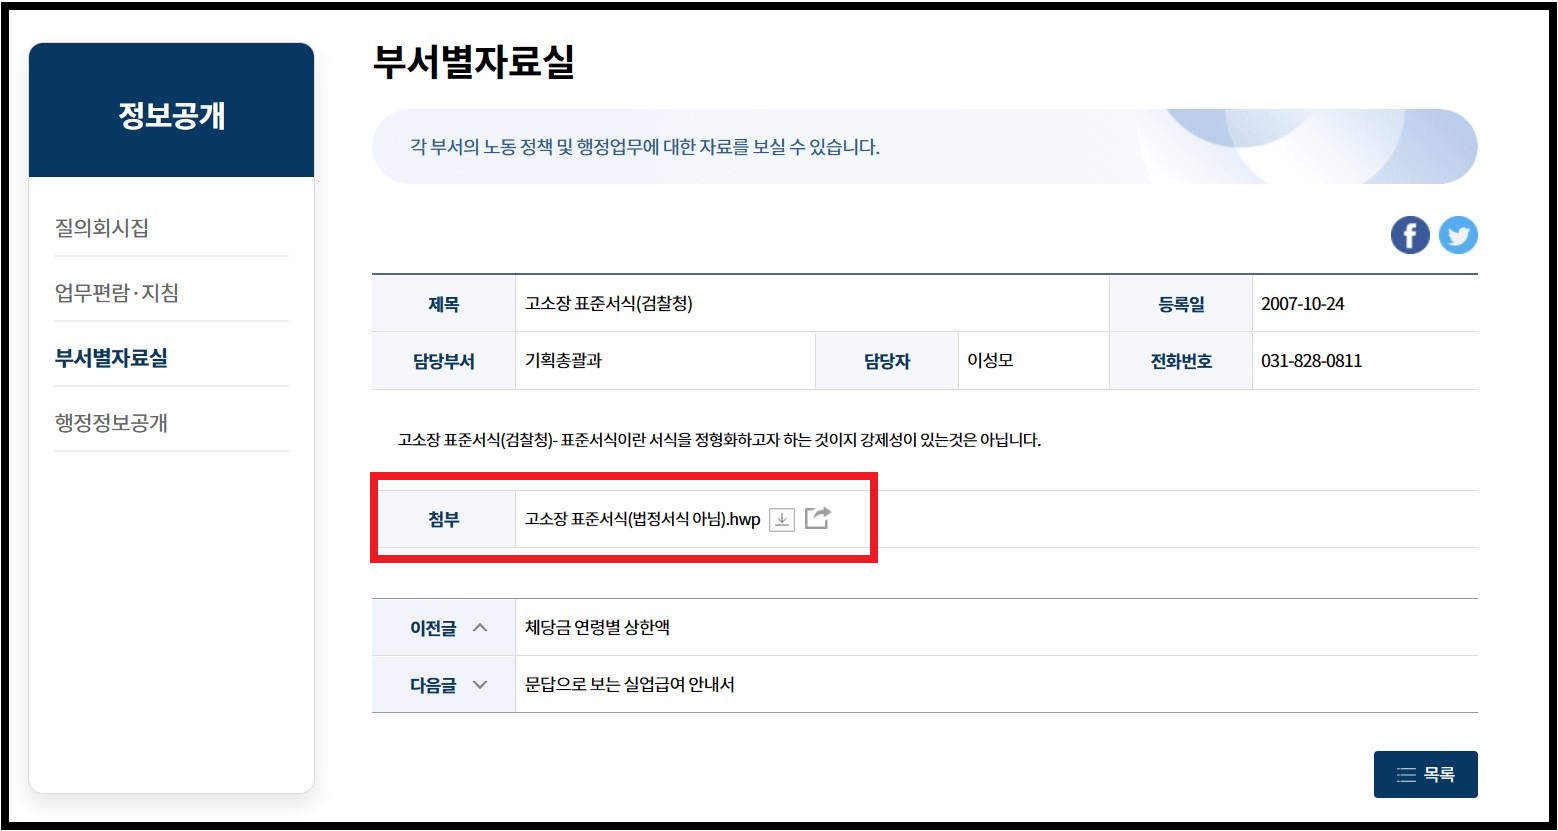Click the 부서별자료실 page heading
Screen dimensions: 1558x831
pos(474,62)
